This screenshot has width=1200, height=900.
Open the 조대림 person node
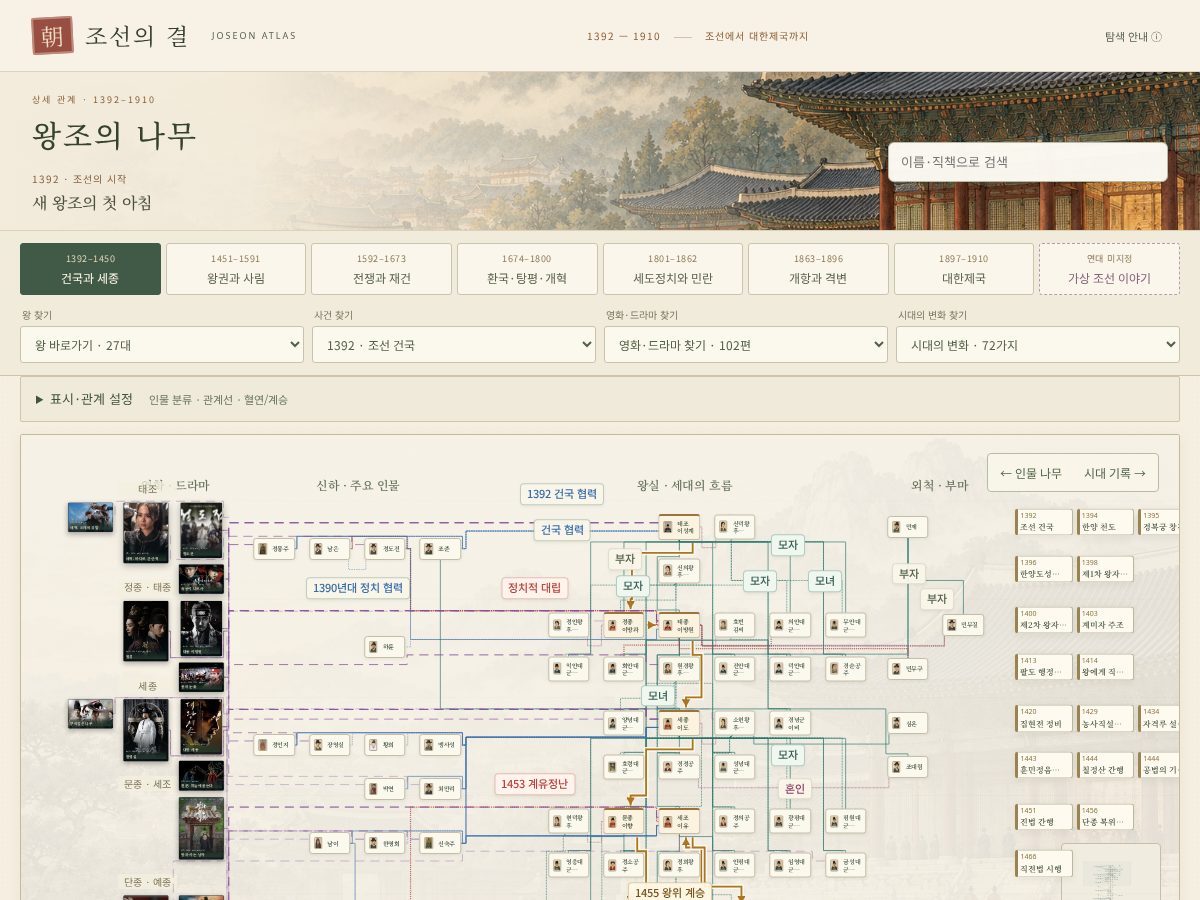[x=908, y=767]
